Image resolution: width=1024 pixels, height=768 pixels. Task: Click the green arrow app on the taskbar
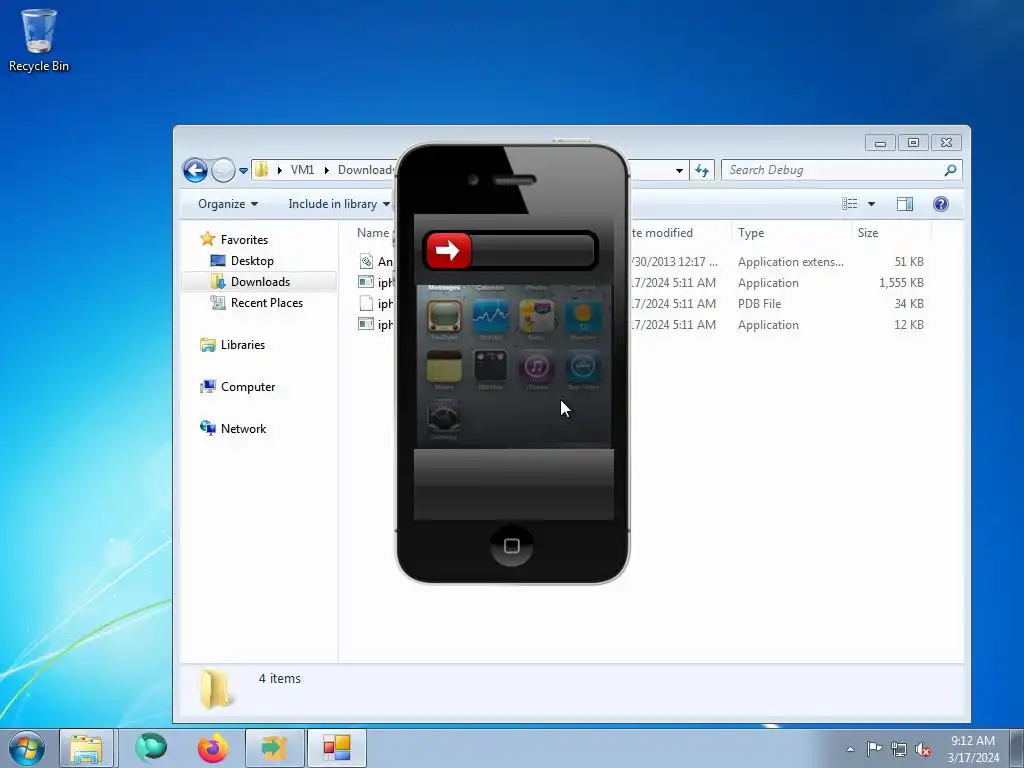tap(274, 748)
